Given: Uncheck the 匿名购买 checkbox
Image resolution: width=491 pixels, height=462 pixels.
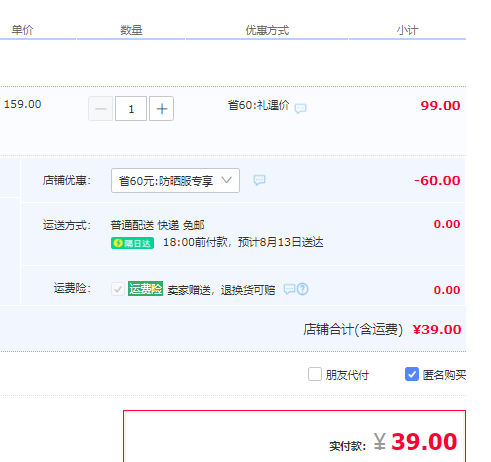Looking at the screenshot, I should pos(412,374).
